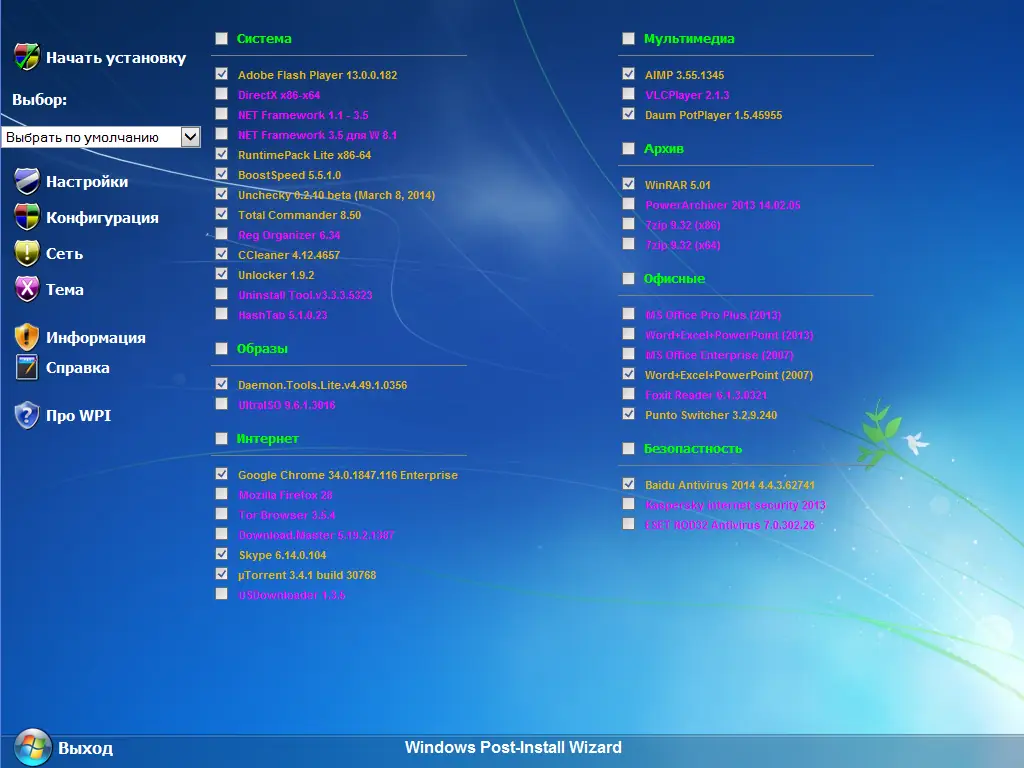1024x768 pixels.
Task: Open the Настройки shield icon
Action: point(27,181)
